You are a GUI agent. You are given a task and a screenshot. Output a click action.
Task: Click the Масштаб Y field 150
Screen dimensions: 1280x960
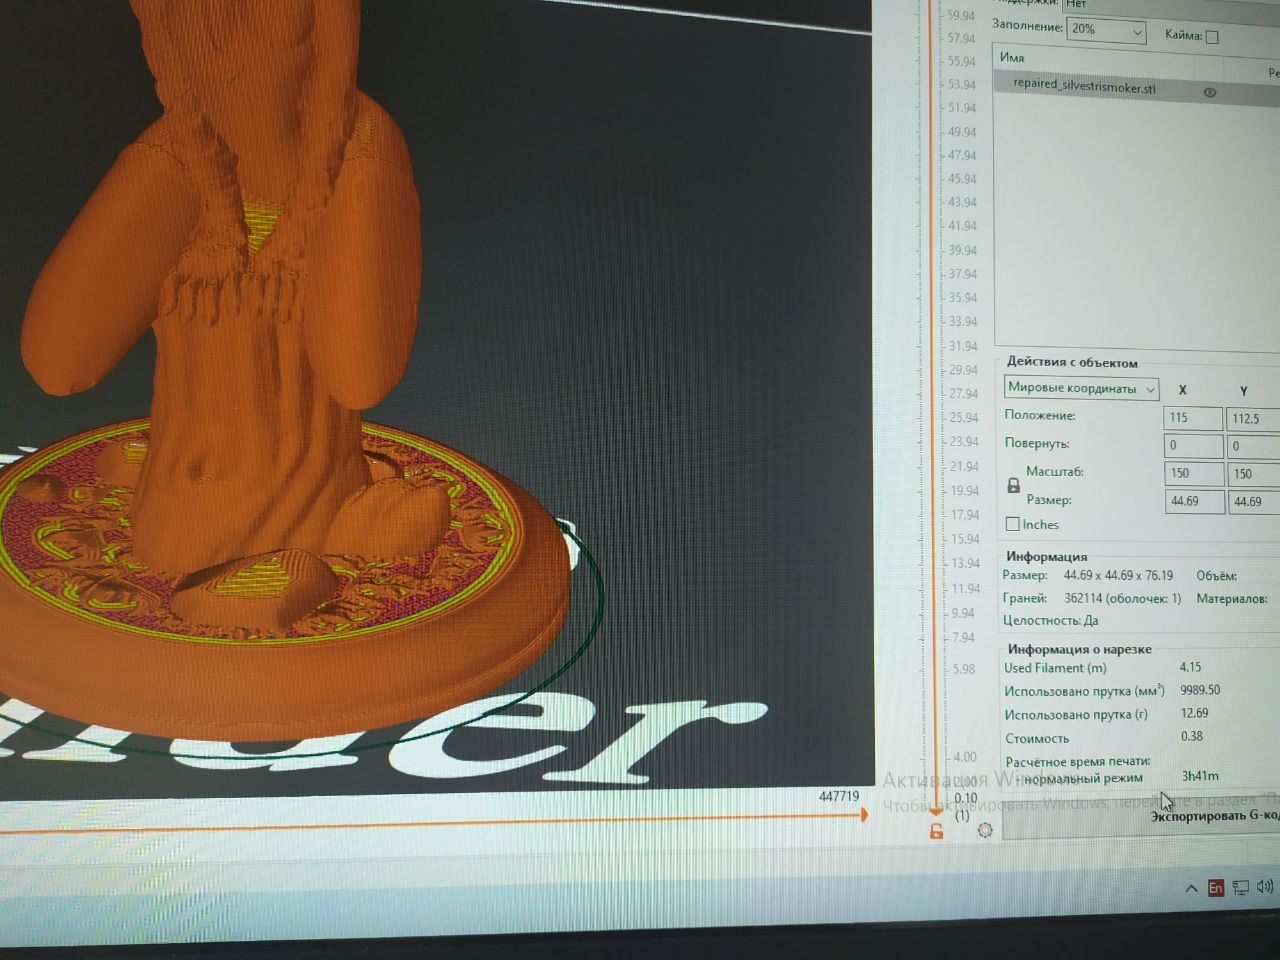(x=1253, y=474)
